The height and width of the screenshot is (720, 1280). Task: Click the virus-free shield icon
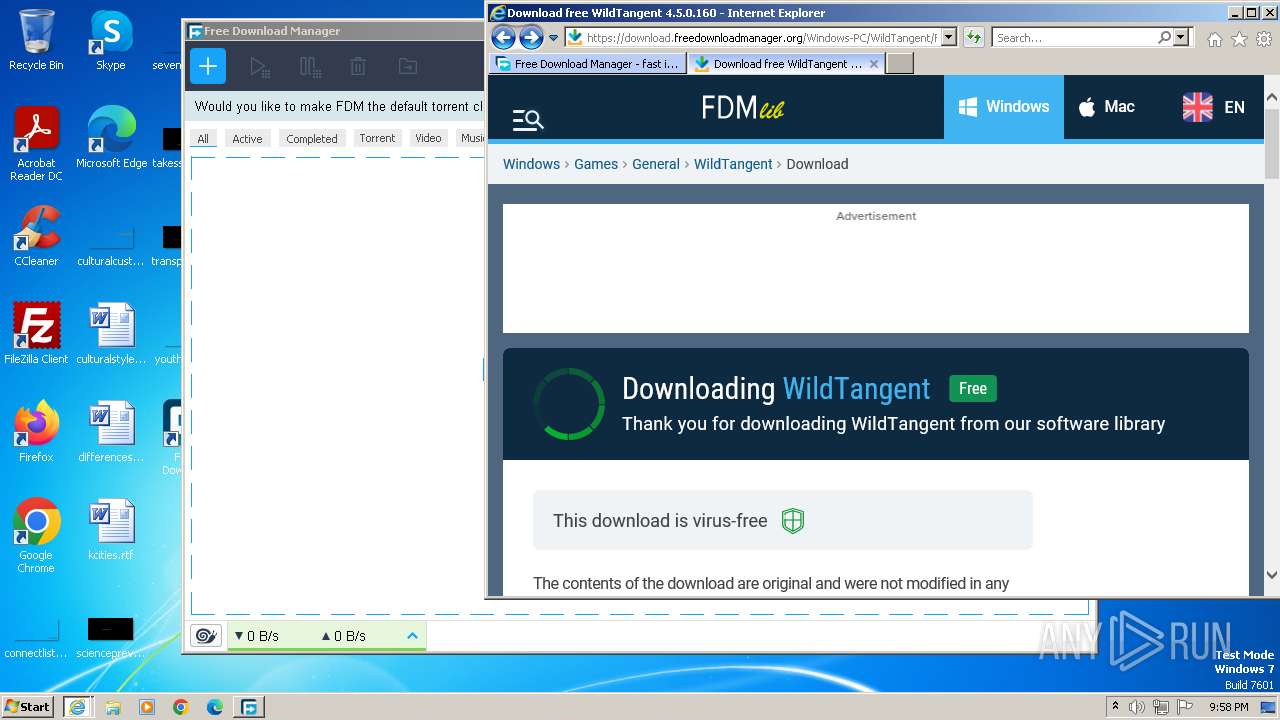click(x=793, y=521)
